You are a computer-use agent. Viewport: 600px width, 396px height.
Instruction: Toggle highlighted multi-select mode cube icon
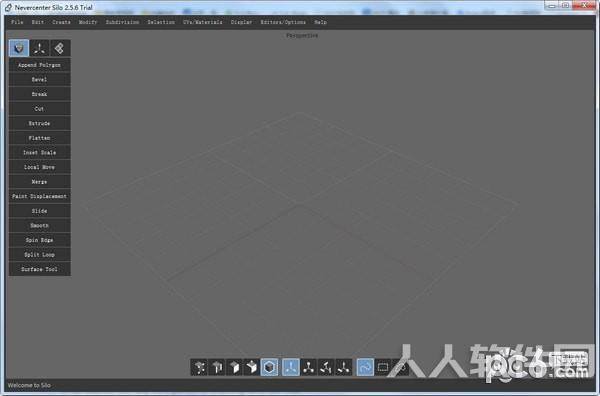[x=269, y=367]
